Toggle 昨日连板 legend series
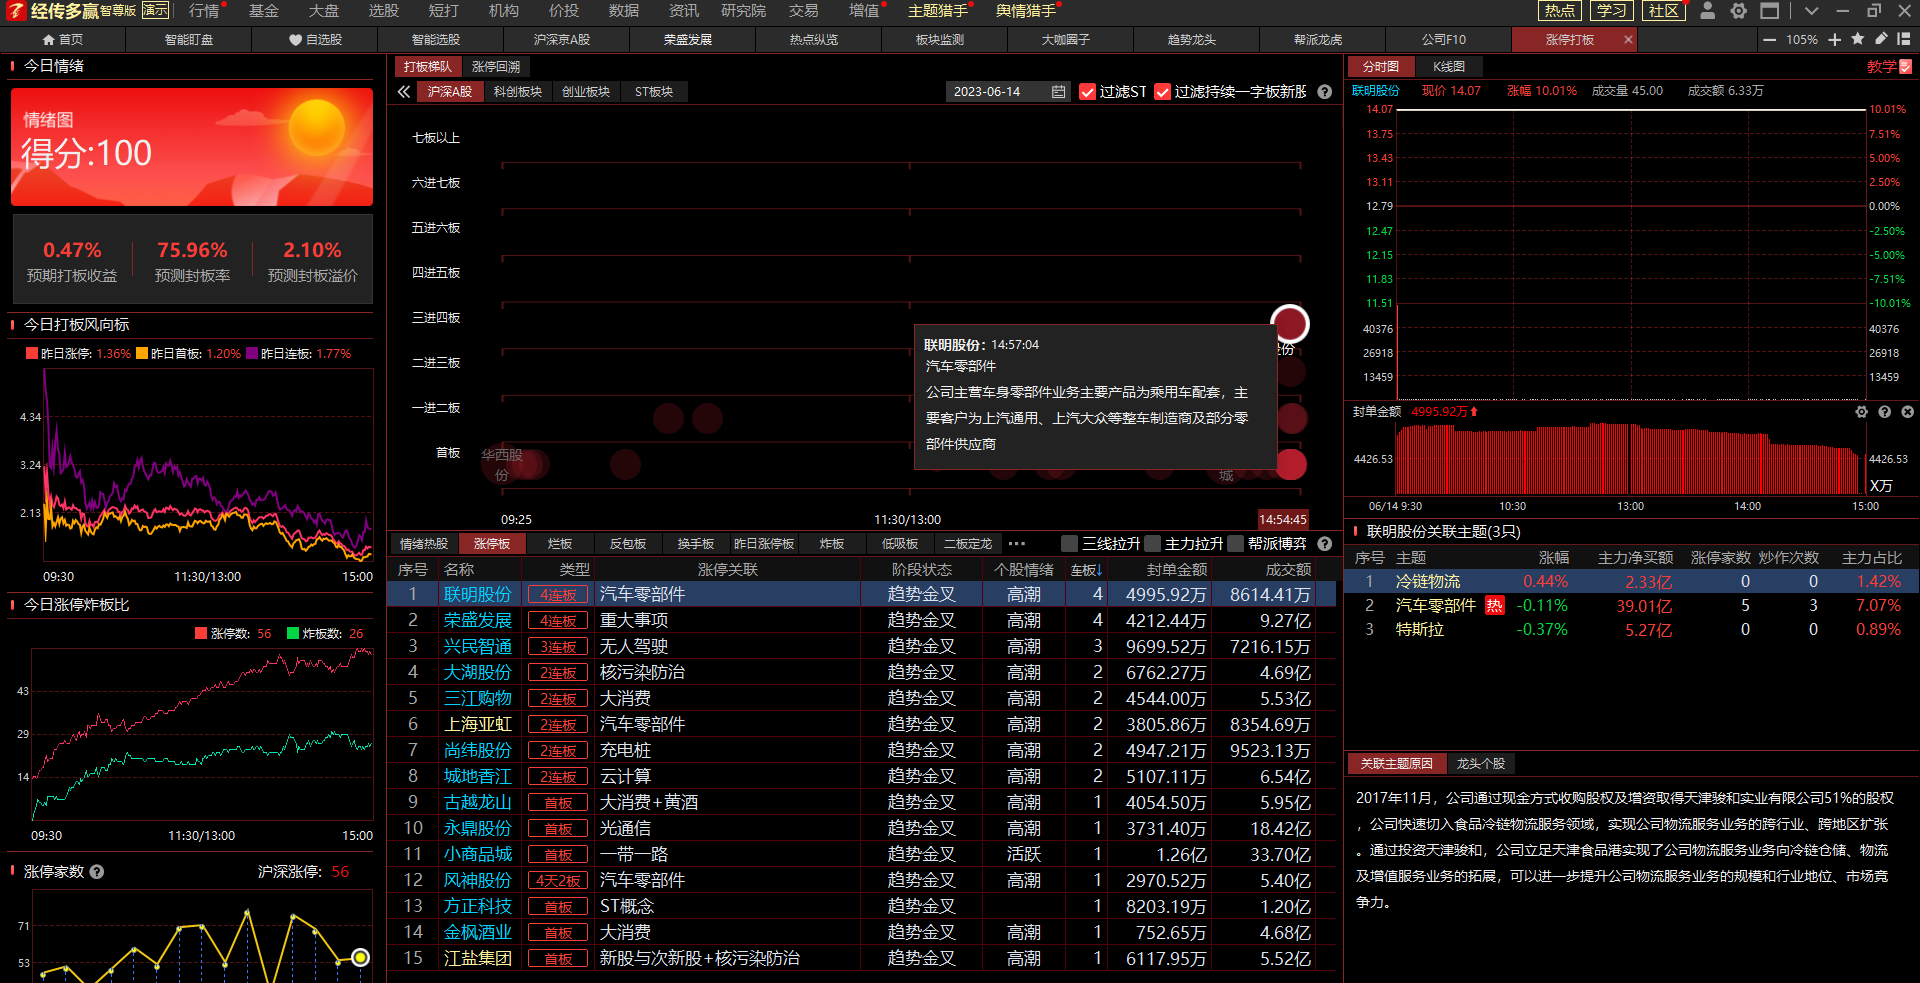This screenshot has width=1920, height=983. 299,354
